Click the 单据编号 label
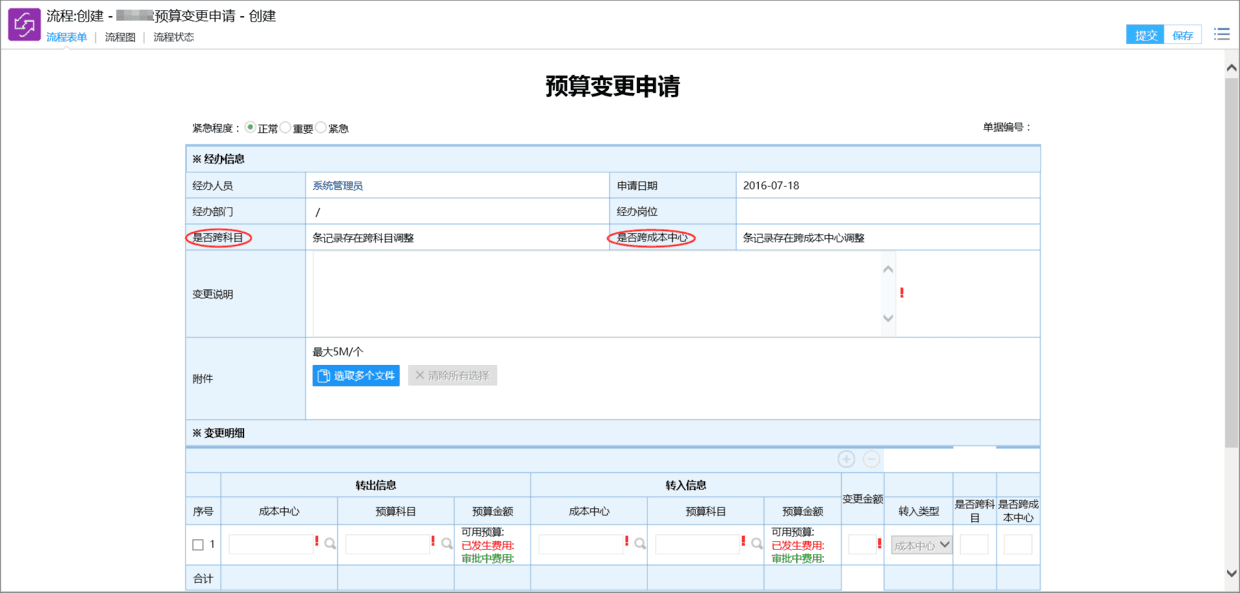The image size is (1240, 593). click(x=1007, y=127)
